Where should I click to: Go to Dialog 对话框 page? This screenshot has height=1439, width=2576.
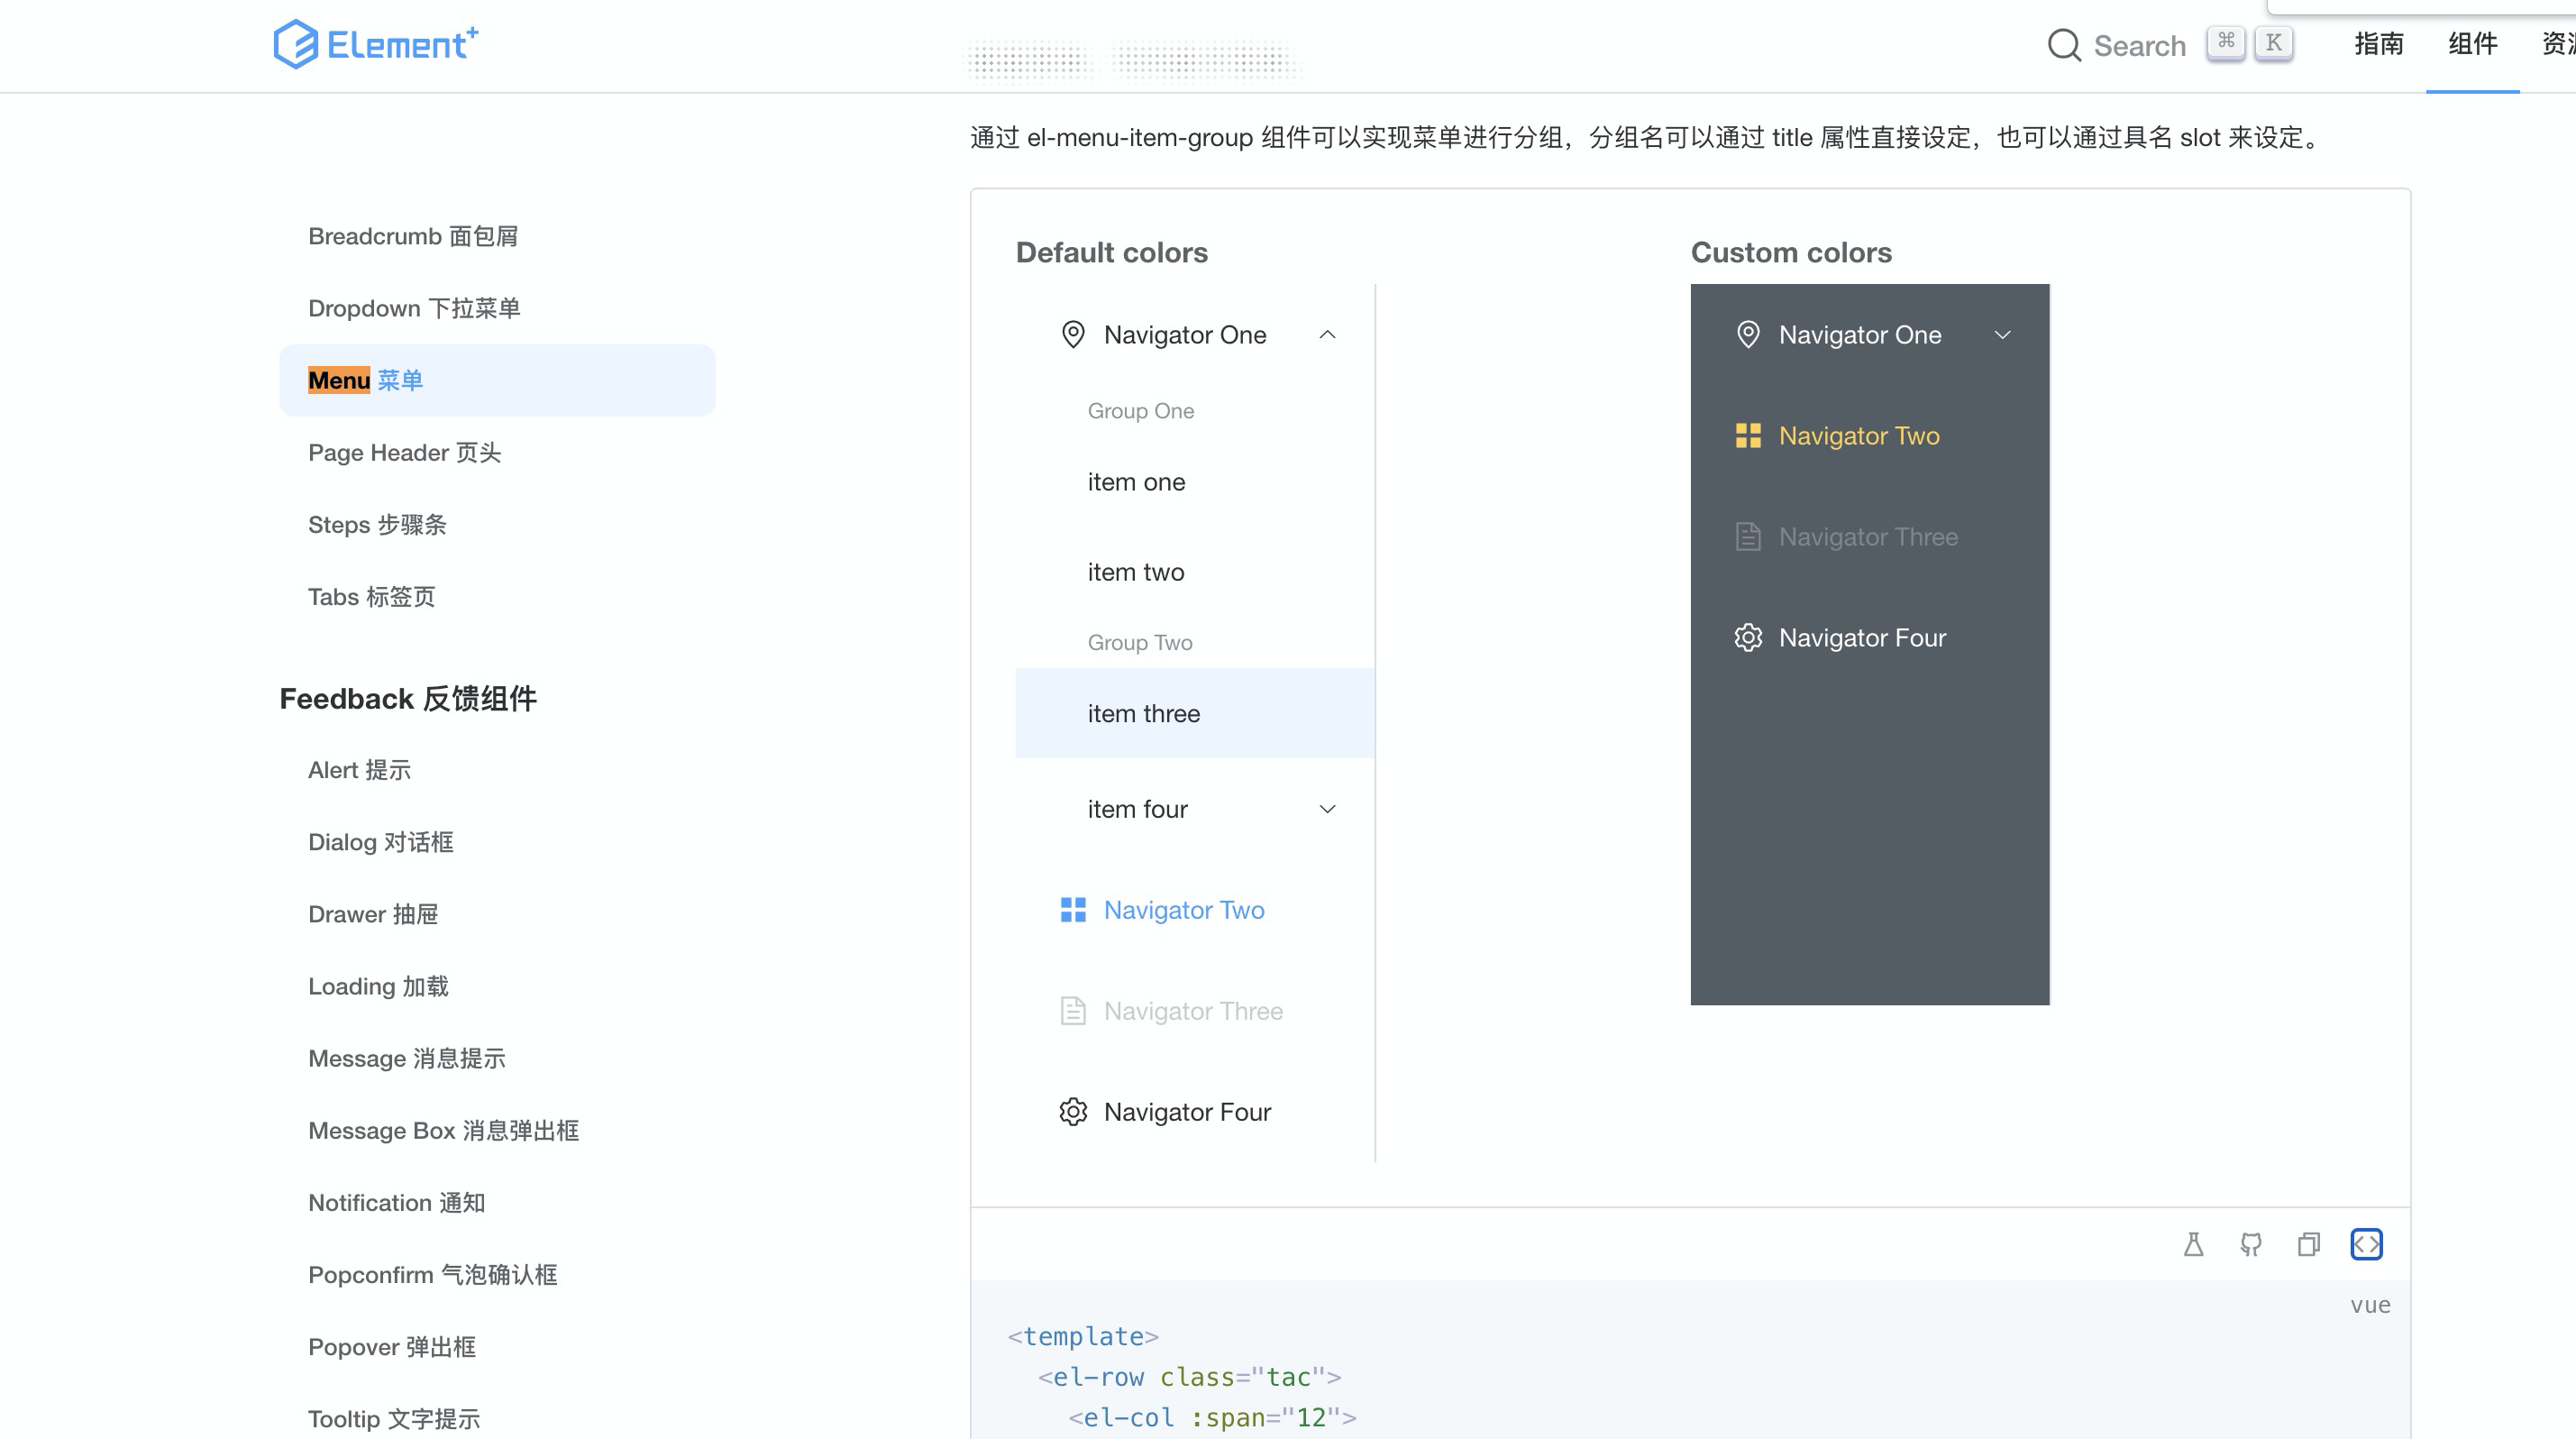380,842
